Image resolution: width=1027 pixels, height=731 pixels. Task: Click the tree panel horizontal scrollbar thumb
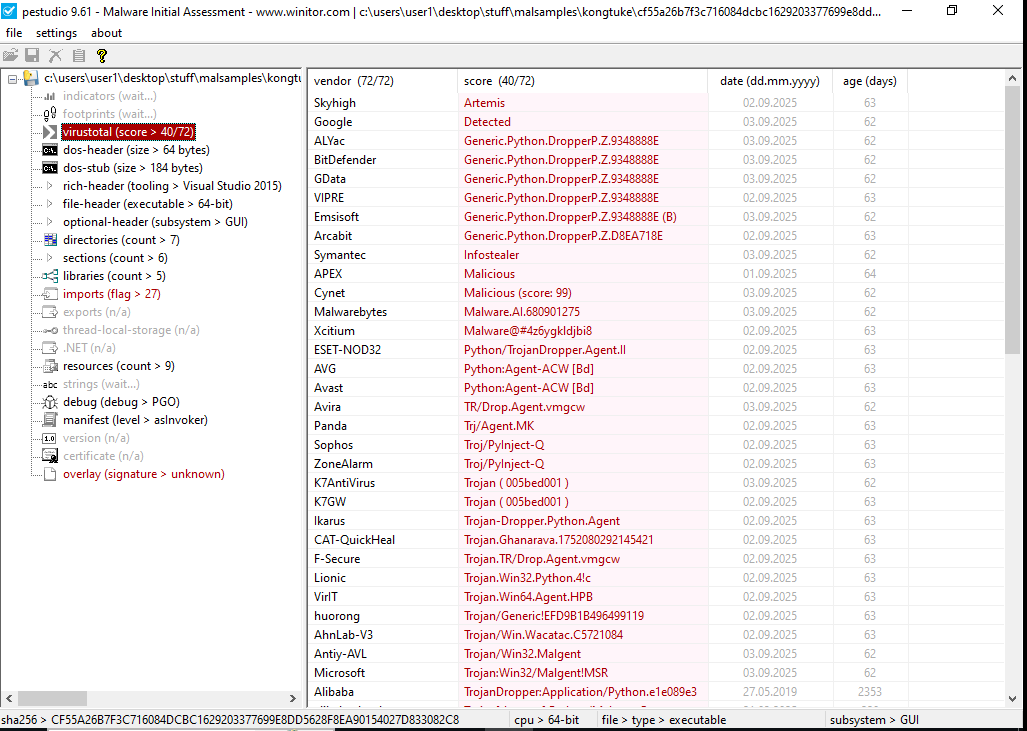pos(52,699)
